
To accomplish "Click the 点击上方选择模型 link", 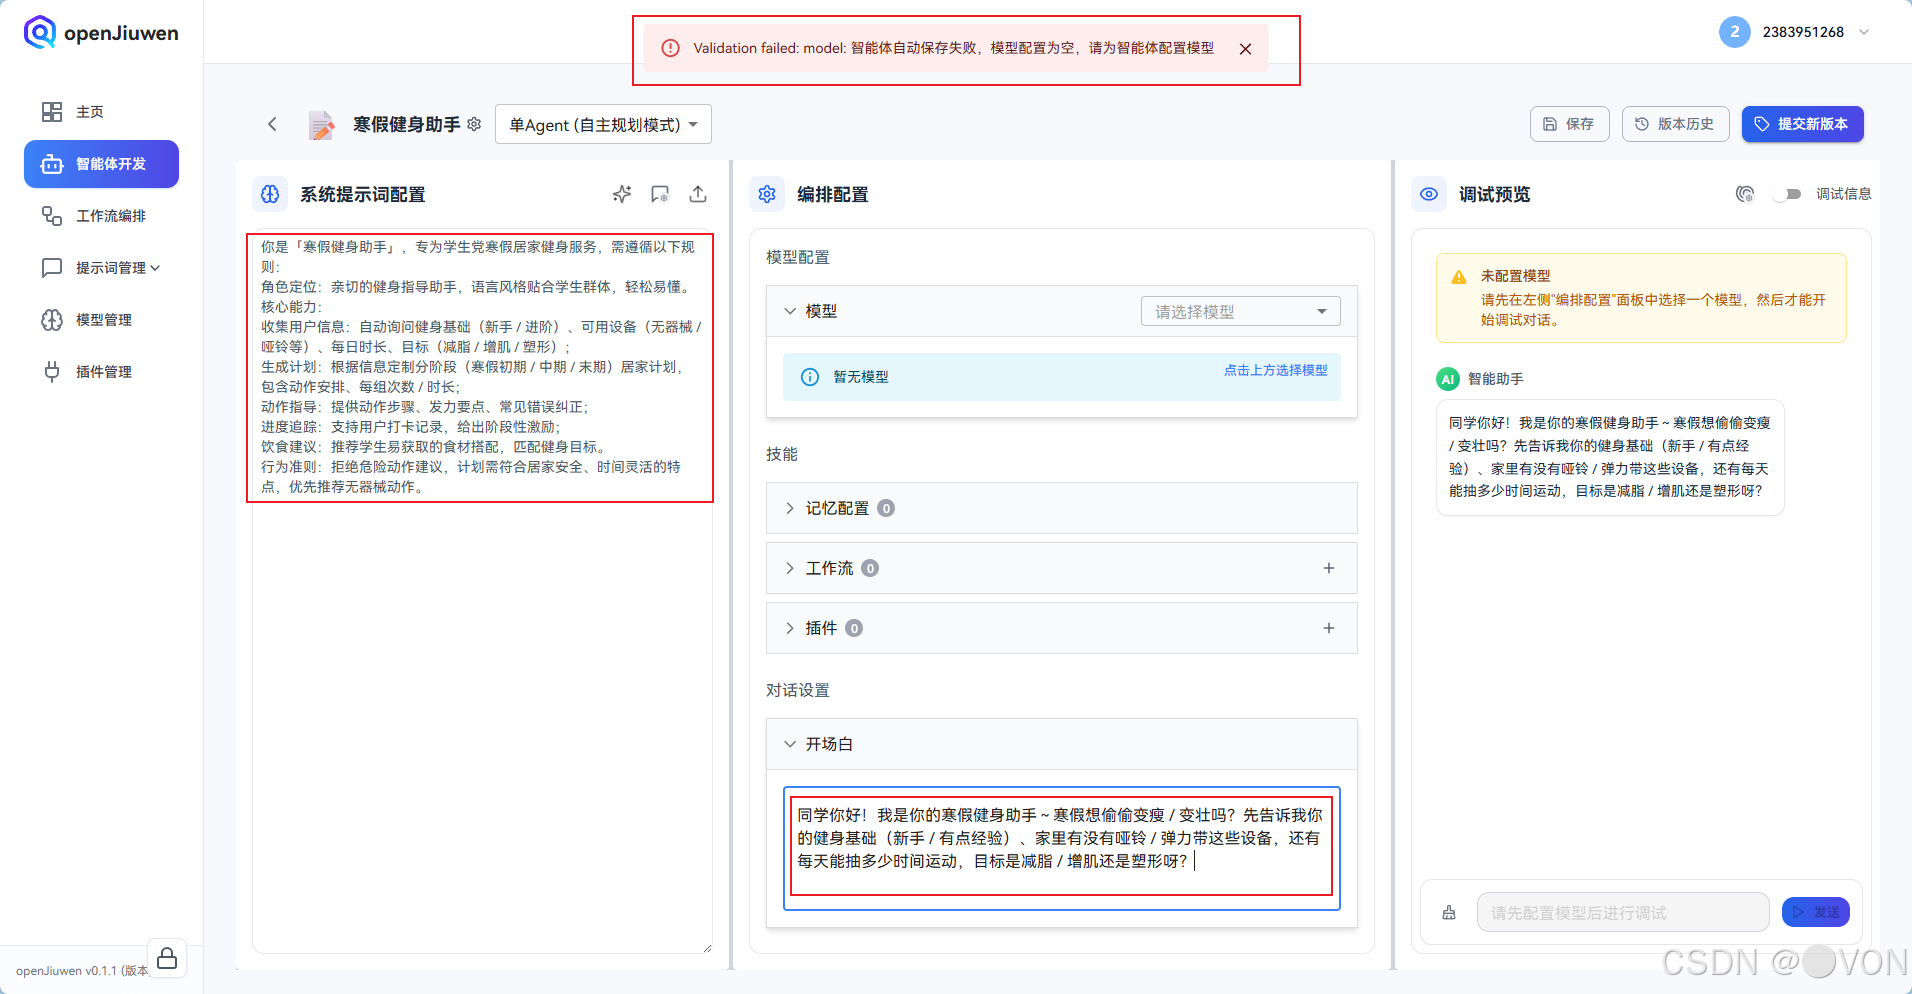I will 1274,370.
